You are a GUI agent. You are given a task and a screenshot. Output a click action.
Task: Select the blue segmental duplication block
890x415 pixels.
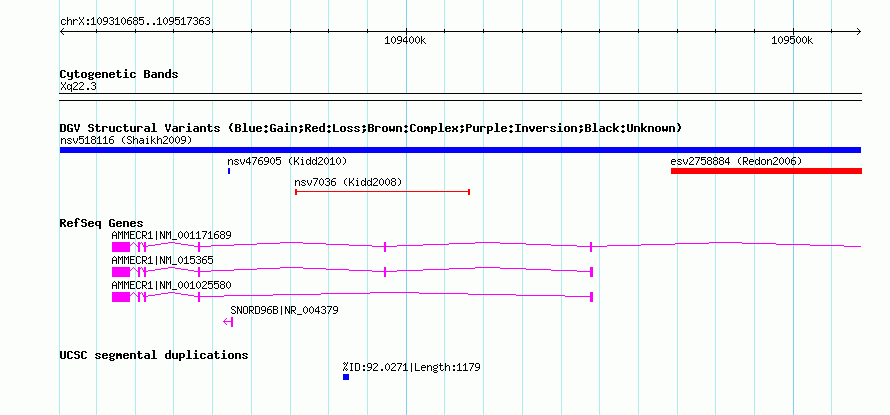(346, 377)
